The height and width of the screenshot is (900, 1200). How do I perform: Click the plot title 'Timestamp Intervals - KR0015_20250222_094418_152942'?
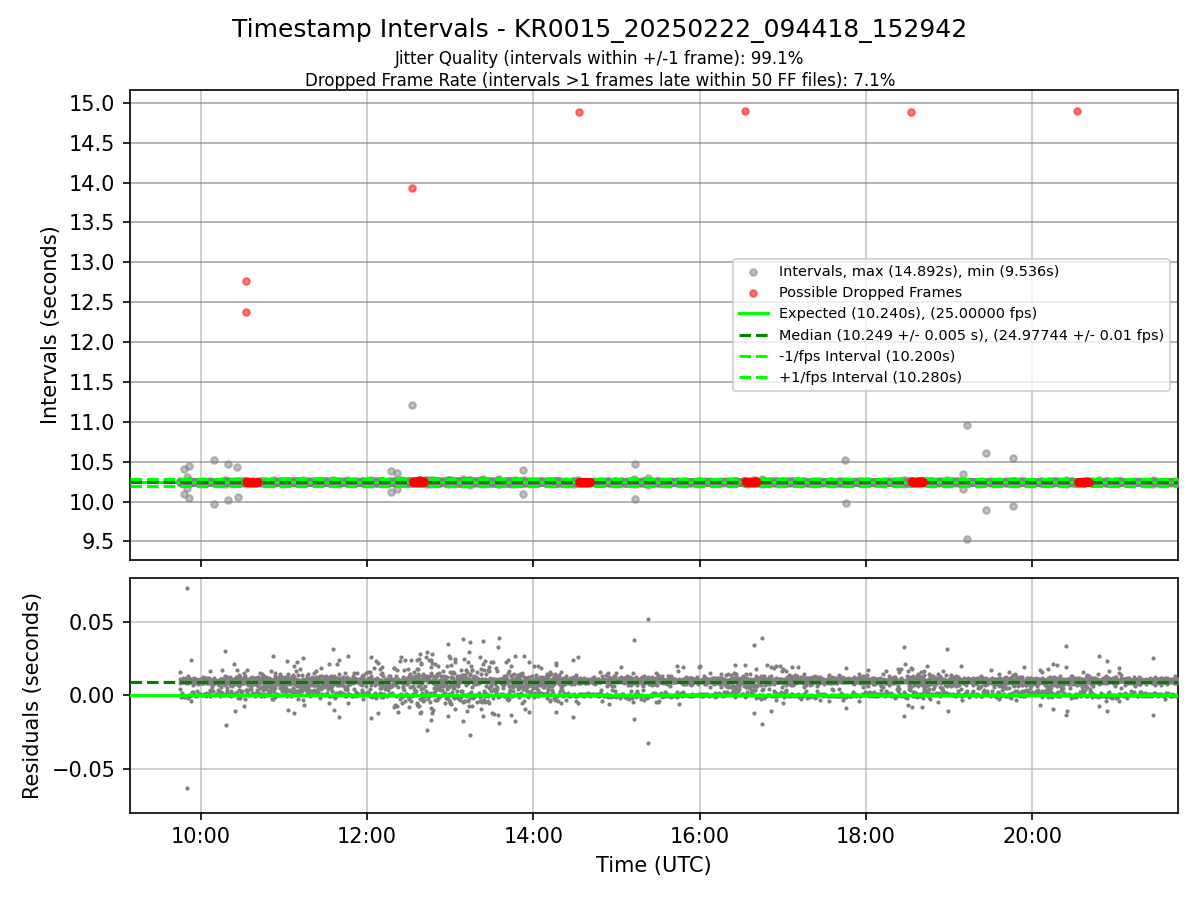(x=599, y=29)
